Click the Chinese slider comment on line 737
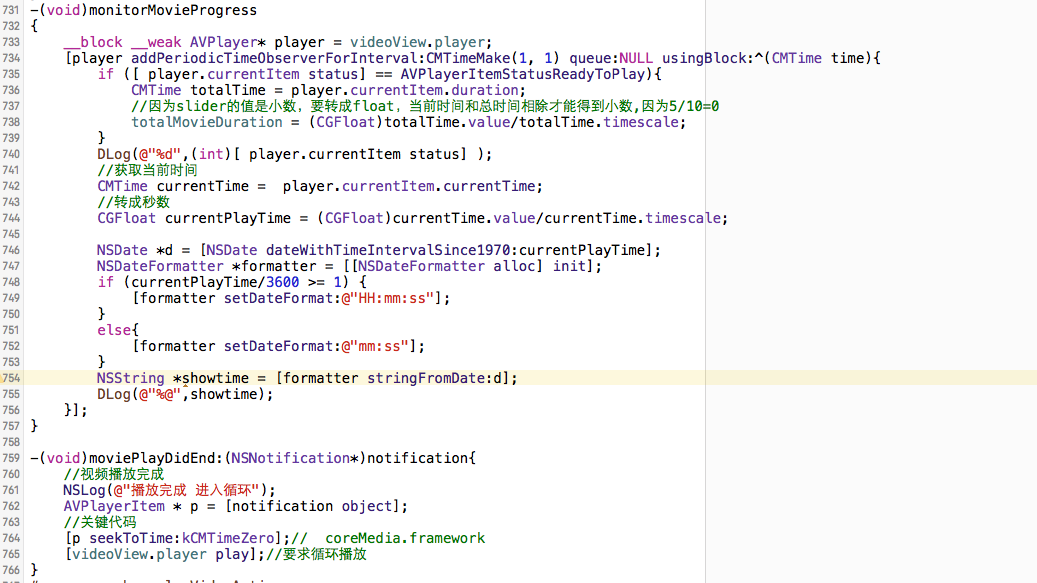The height and width of the screenshot is (583, 1037). (x=425, y=106)
